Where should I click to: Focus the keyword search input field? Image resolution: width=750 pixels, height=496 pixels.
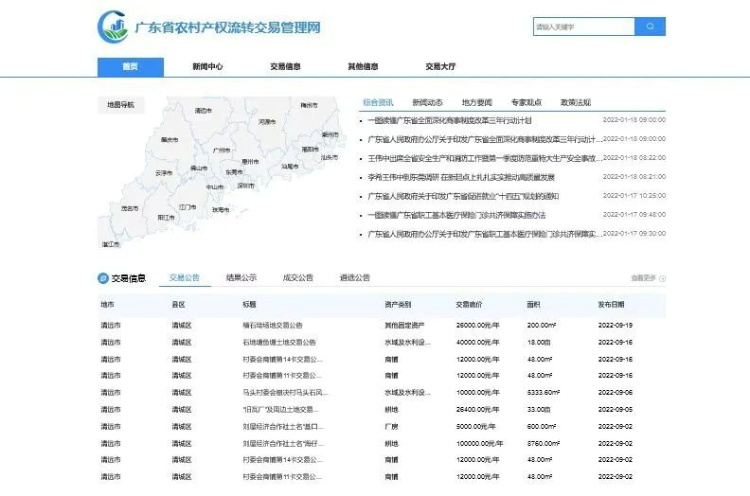[582, 27]
